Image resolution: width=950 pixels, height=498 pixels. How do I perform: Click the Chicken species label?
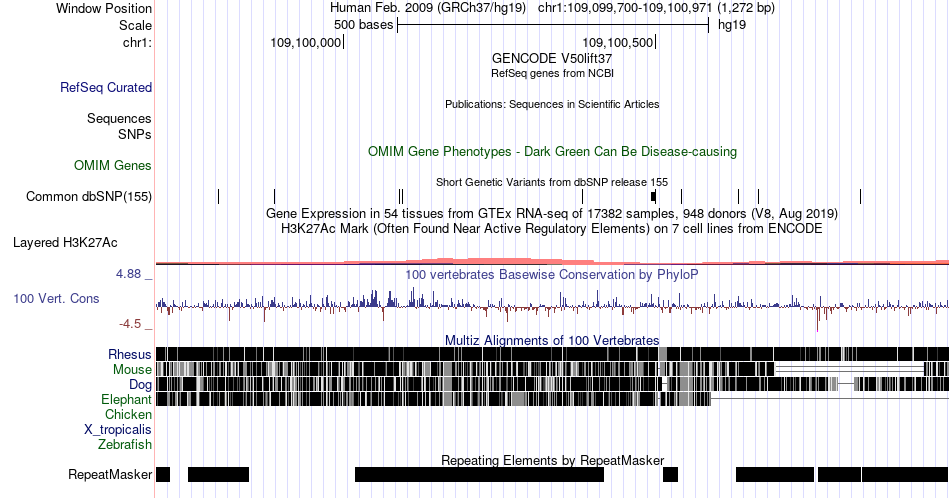click(x=128, y=414)
